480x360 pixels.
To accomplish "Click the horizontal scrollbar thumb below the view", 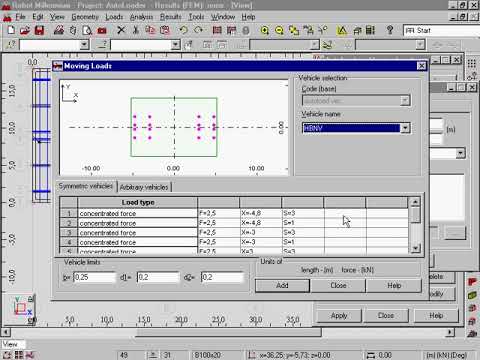I will point(229,332).
